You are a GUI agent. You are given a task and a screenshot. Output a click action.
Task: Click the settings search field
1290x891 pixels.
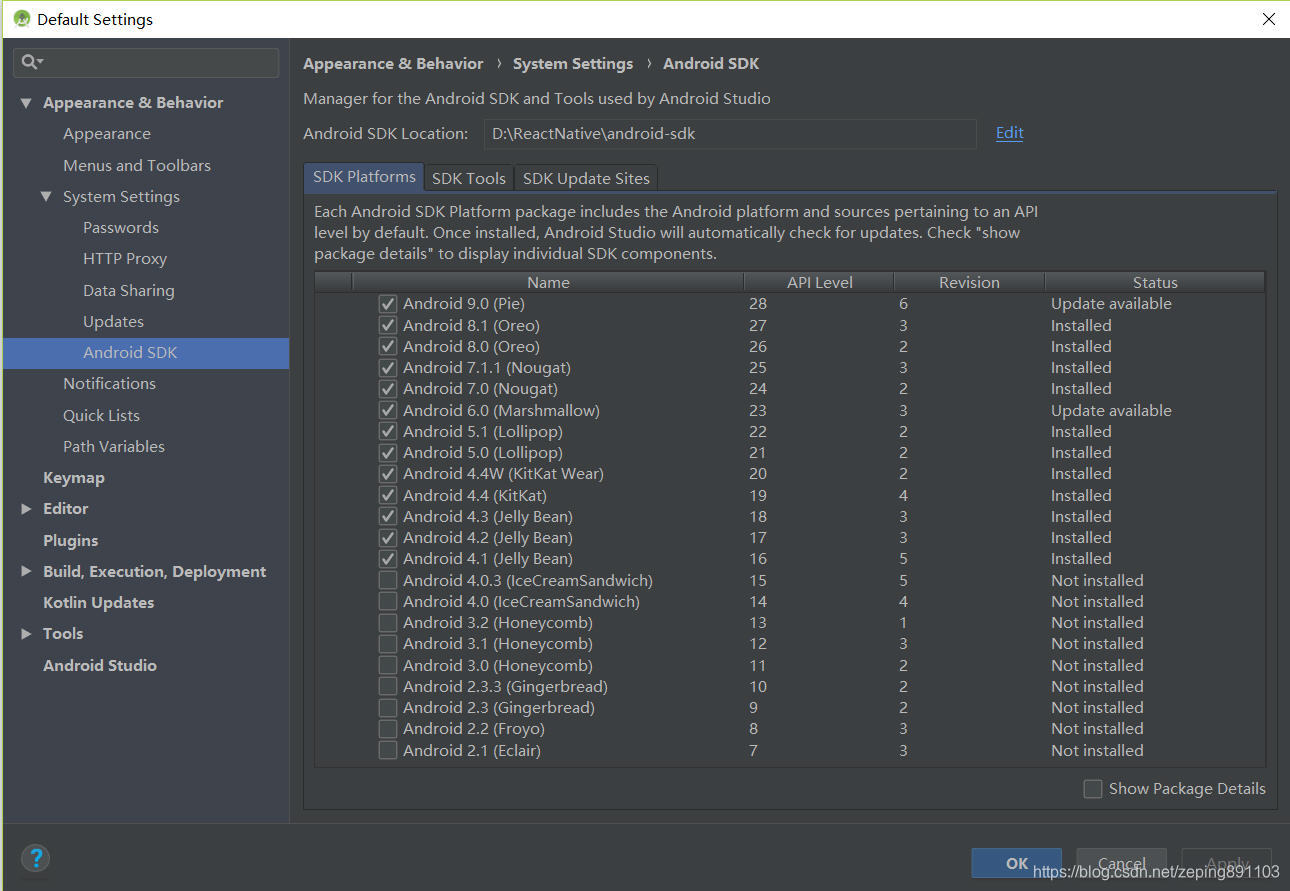pyautogui.click(x=146, y=62)
